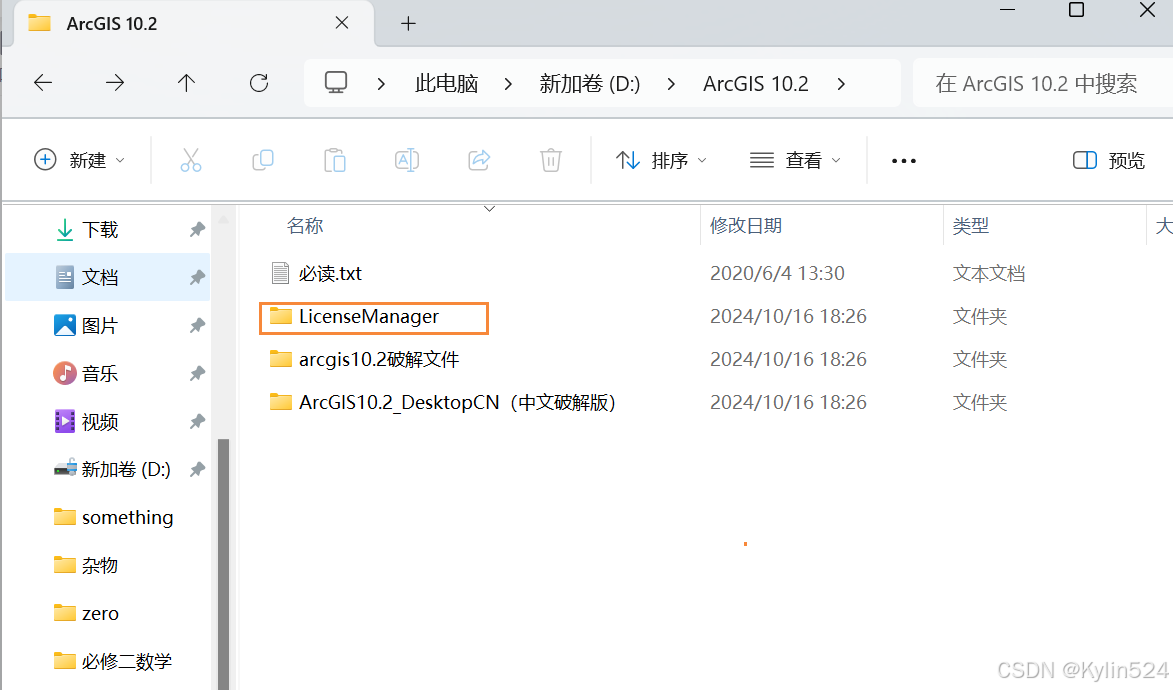The height and width of the screenshot is (690, 1173).
Task: Open the three-dots more options menu
Action: click(904, 161)
